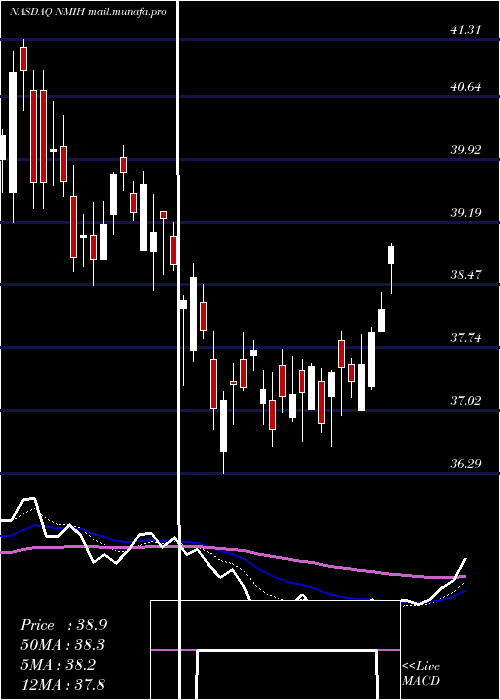
Task: Click the 41.31 price axis label
Action: (x=466, y=30)
